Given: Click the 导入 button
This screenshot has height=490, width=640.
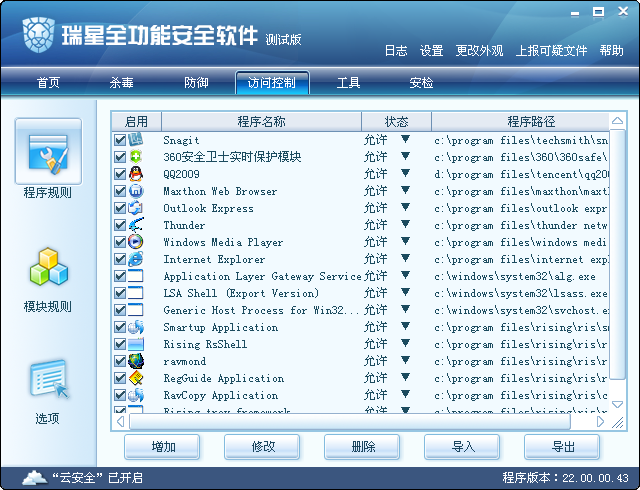Looking at the screenshot, I should coord(462,447).
